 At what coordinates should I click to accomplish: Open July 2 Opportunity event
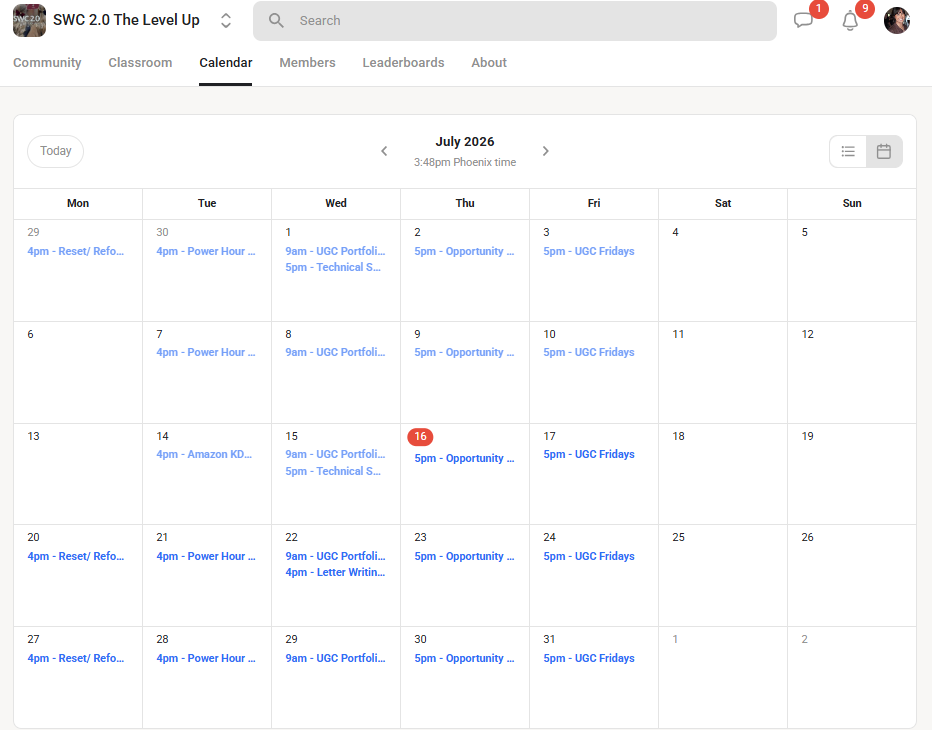coord(464,251)
